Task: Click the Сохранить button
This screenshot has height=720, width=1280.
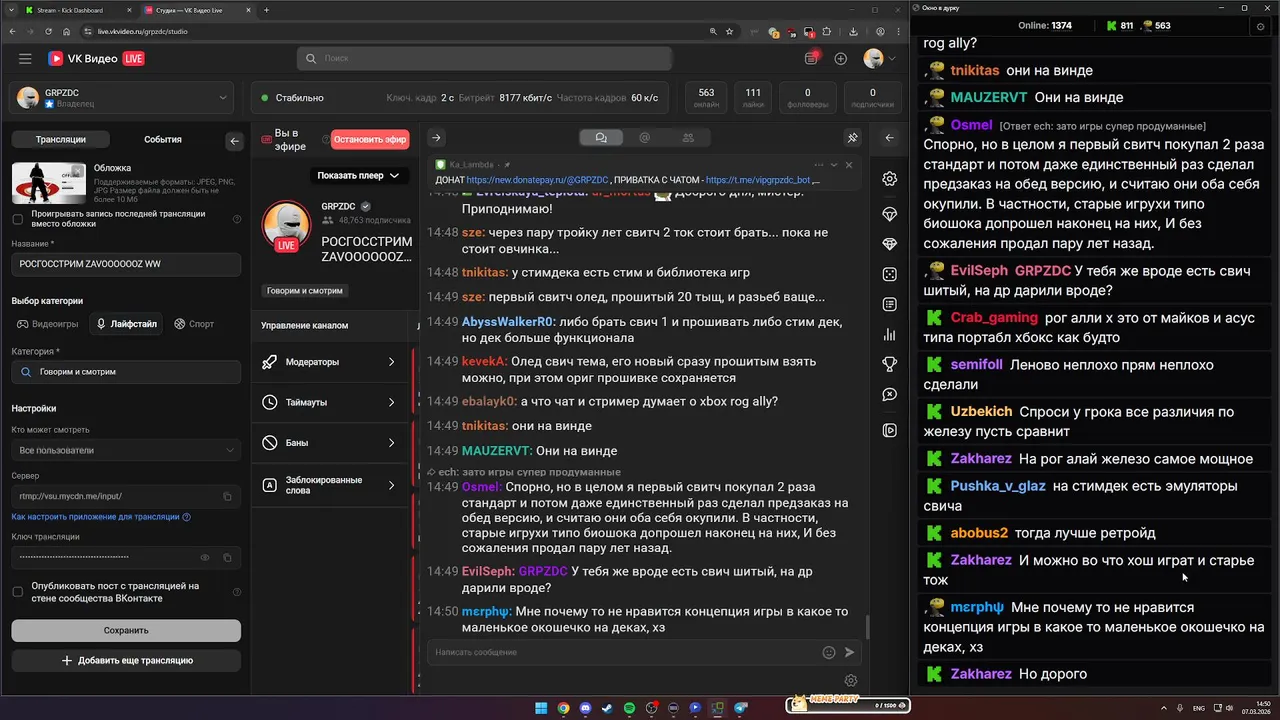Action: pyautogui.click(x=126, y=630)
